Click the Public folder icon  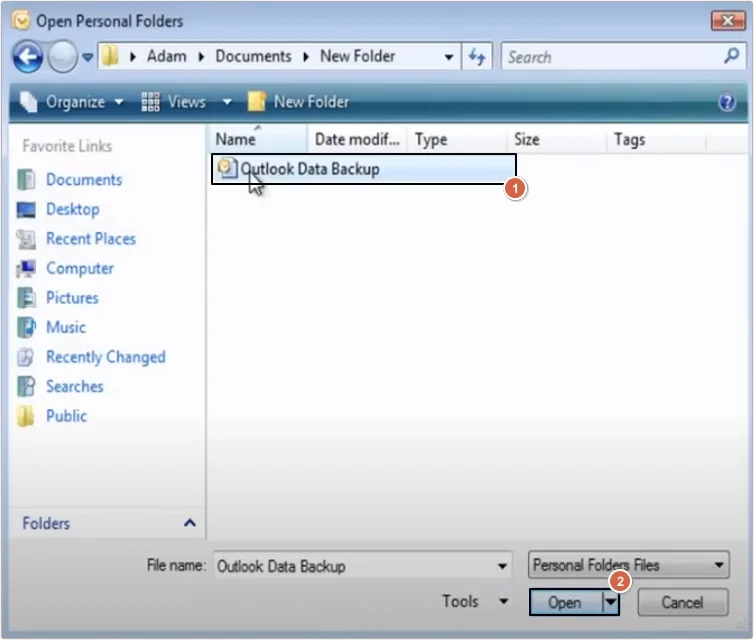coord(26,416)
